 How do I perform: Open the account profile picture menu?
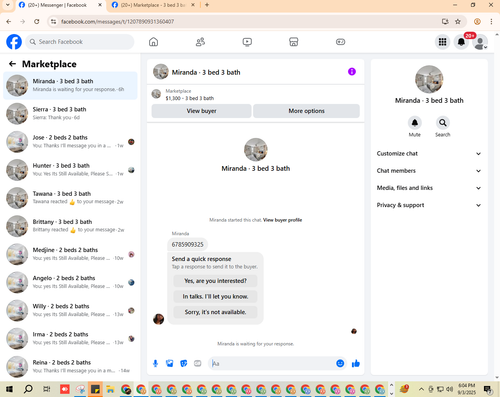[480, 42]
